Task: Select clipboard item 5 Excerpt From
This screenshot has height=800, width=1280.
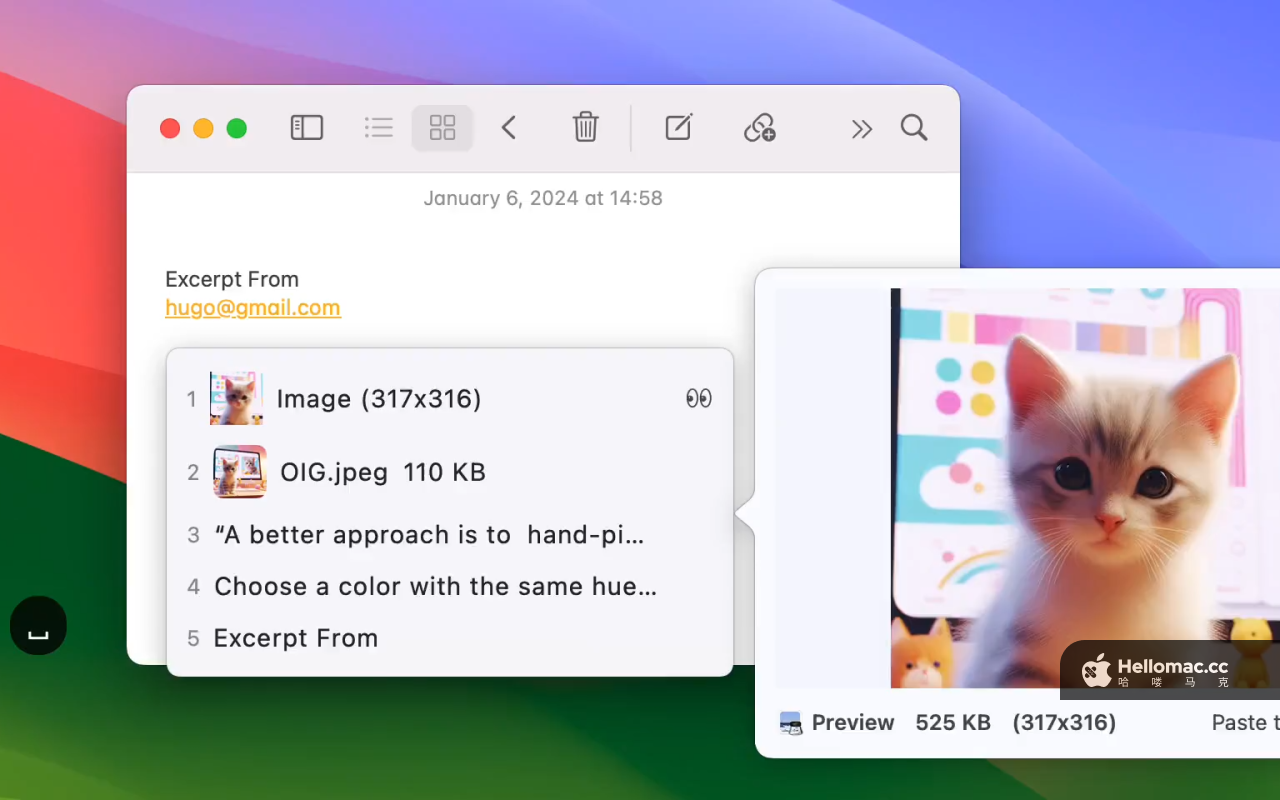Action: 450,638
